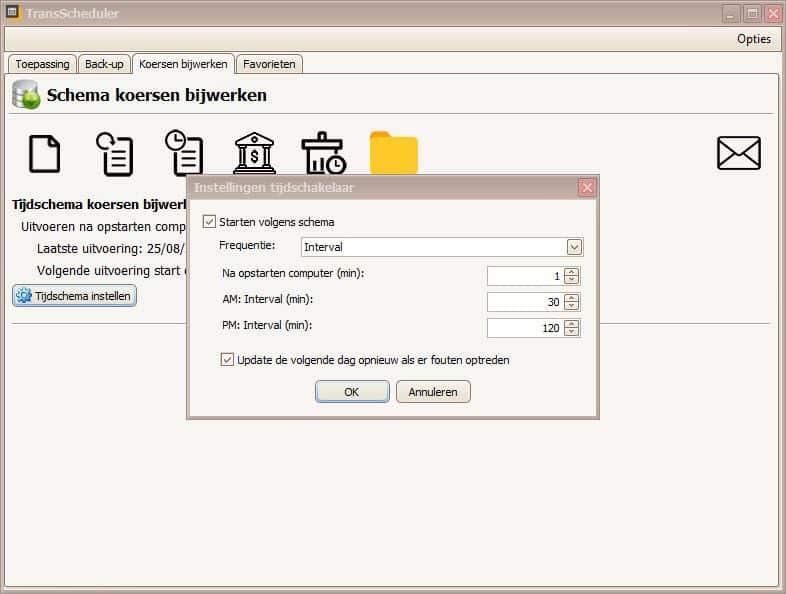
Task: Open the Opties menu
Action: (x=753, y=39)
